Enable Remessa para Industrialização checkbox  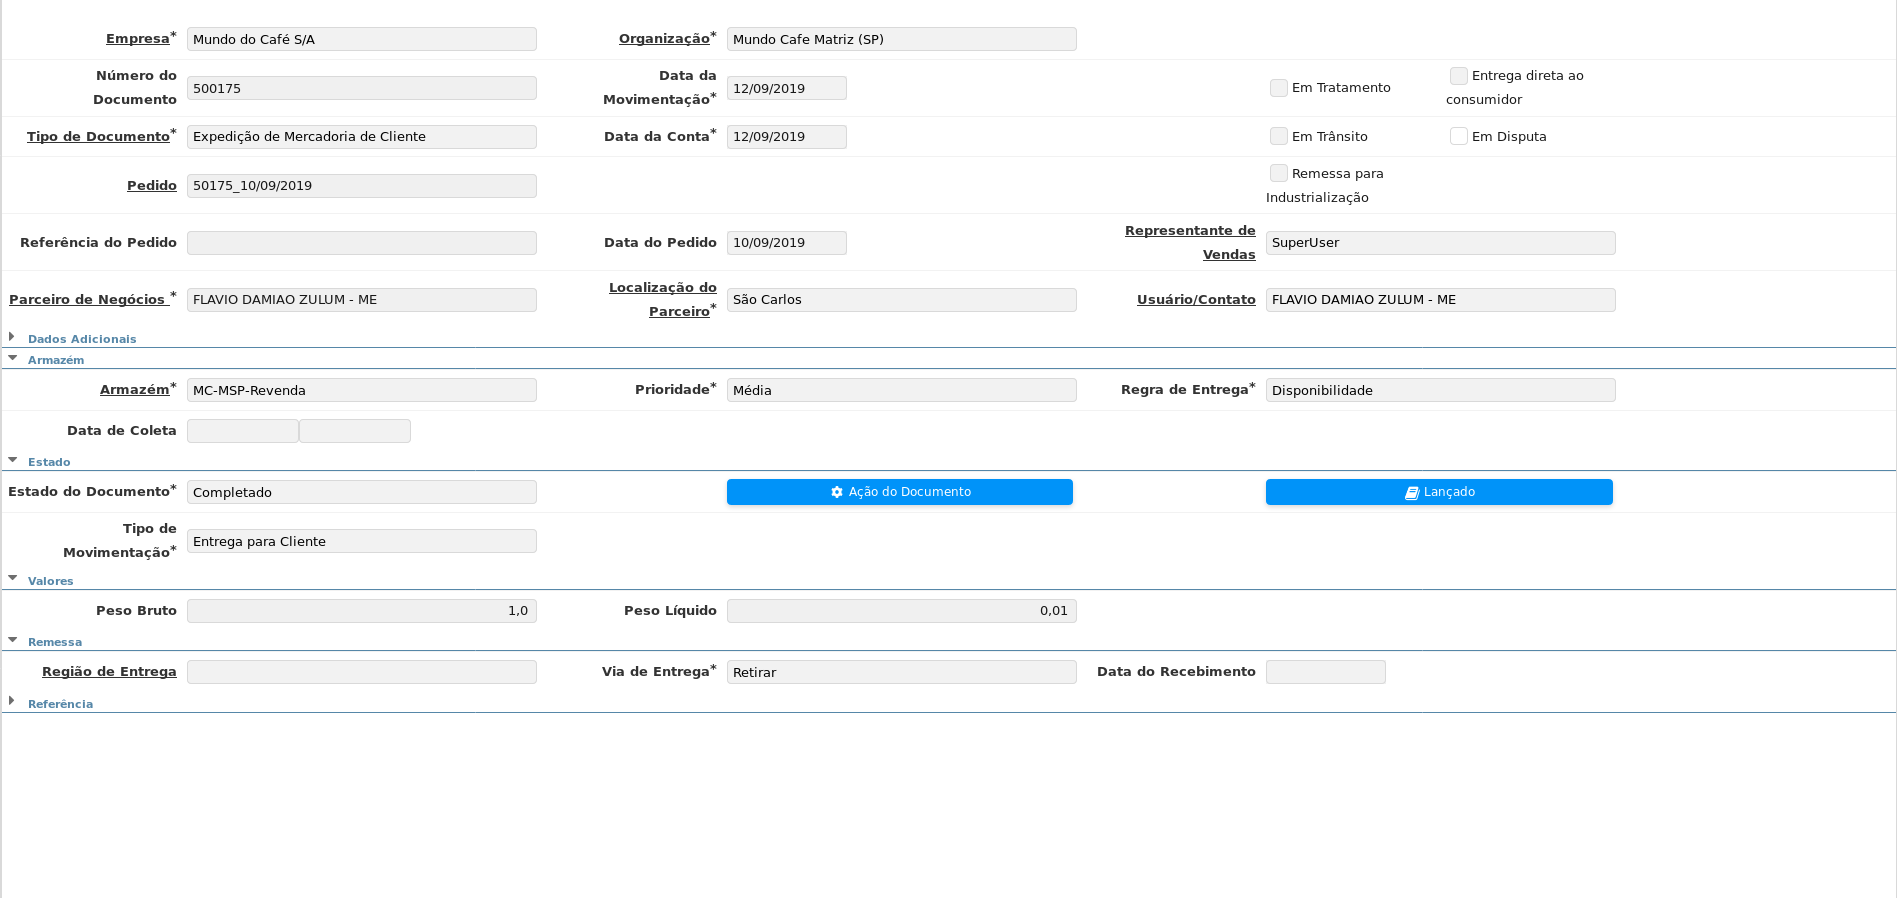(x=1278, y=173)
